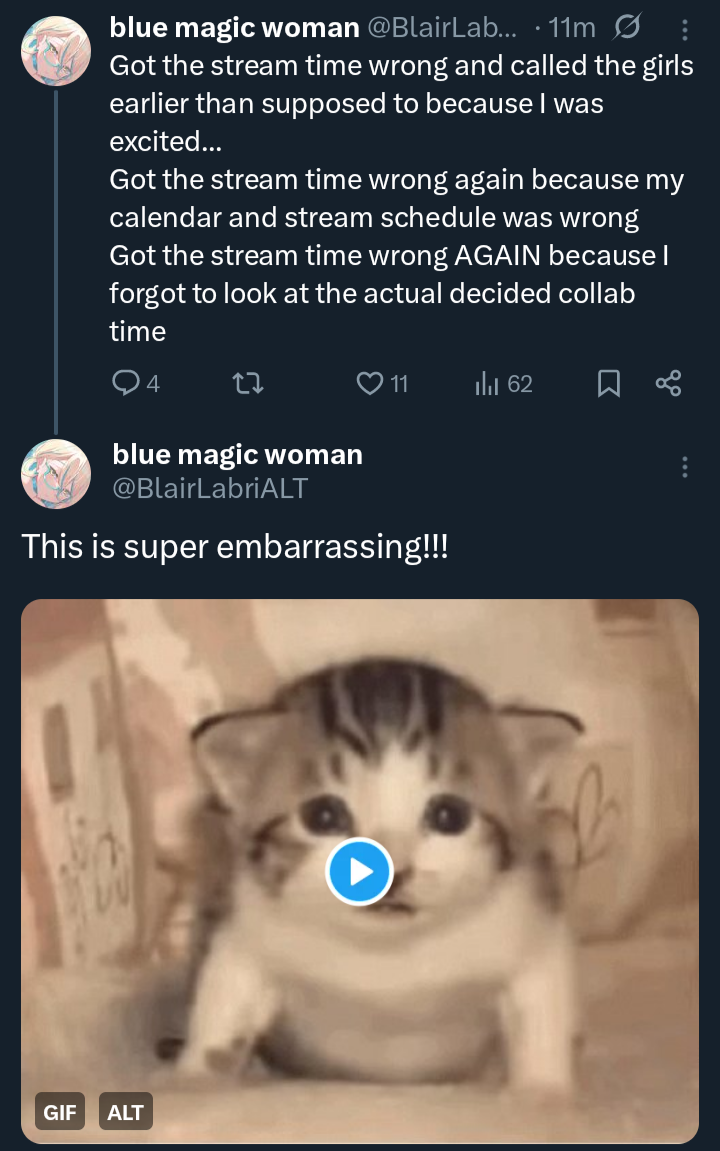
Task: Tap blue magic woman name in second tweet
Action: [x=237, y=455]
